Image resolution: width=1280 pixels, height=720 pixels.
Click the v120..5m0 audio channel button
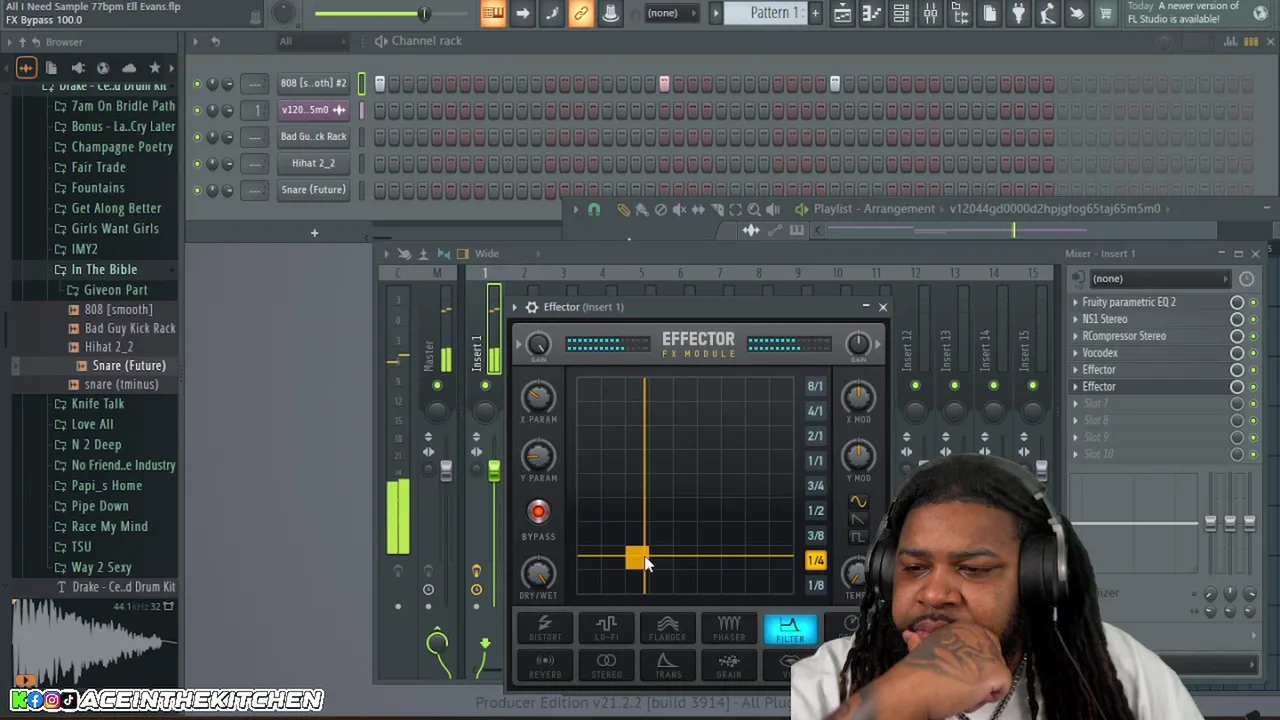click(x=313, y=110)
